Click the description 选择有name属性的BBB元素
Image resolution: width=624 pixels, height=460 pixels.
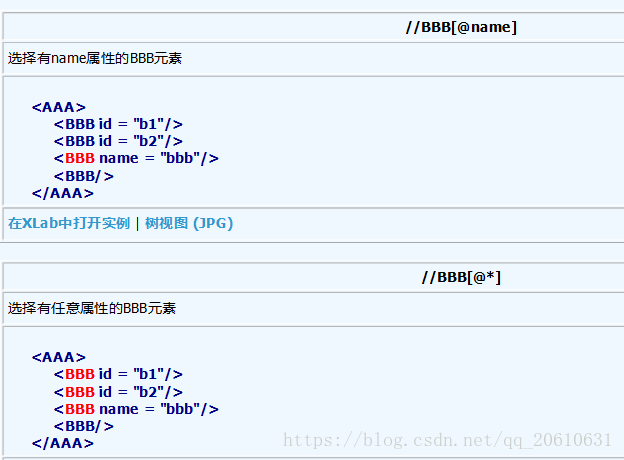pos(95,58)
